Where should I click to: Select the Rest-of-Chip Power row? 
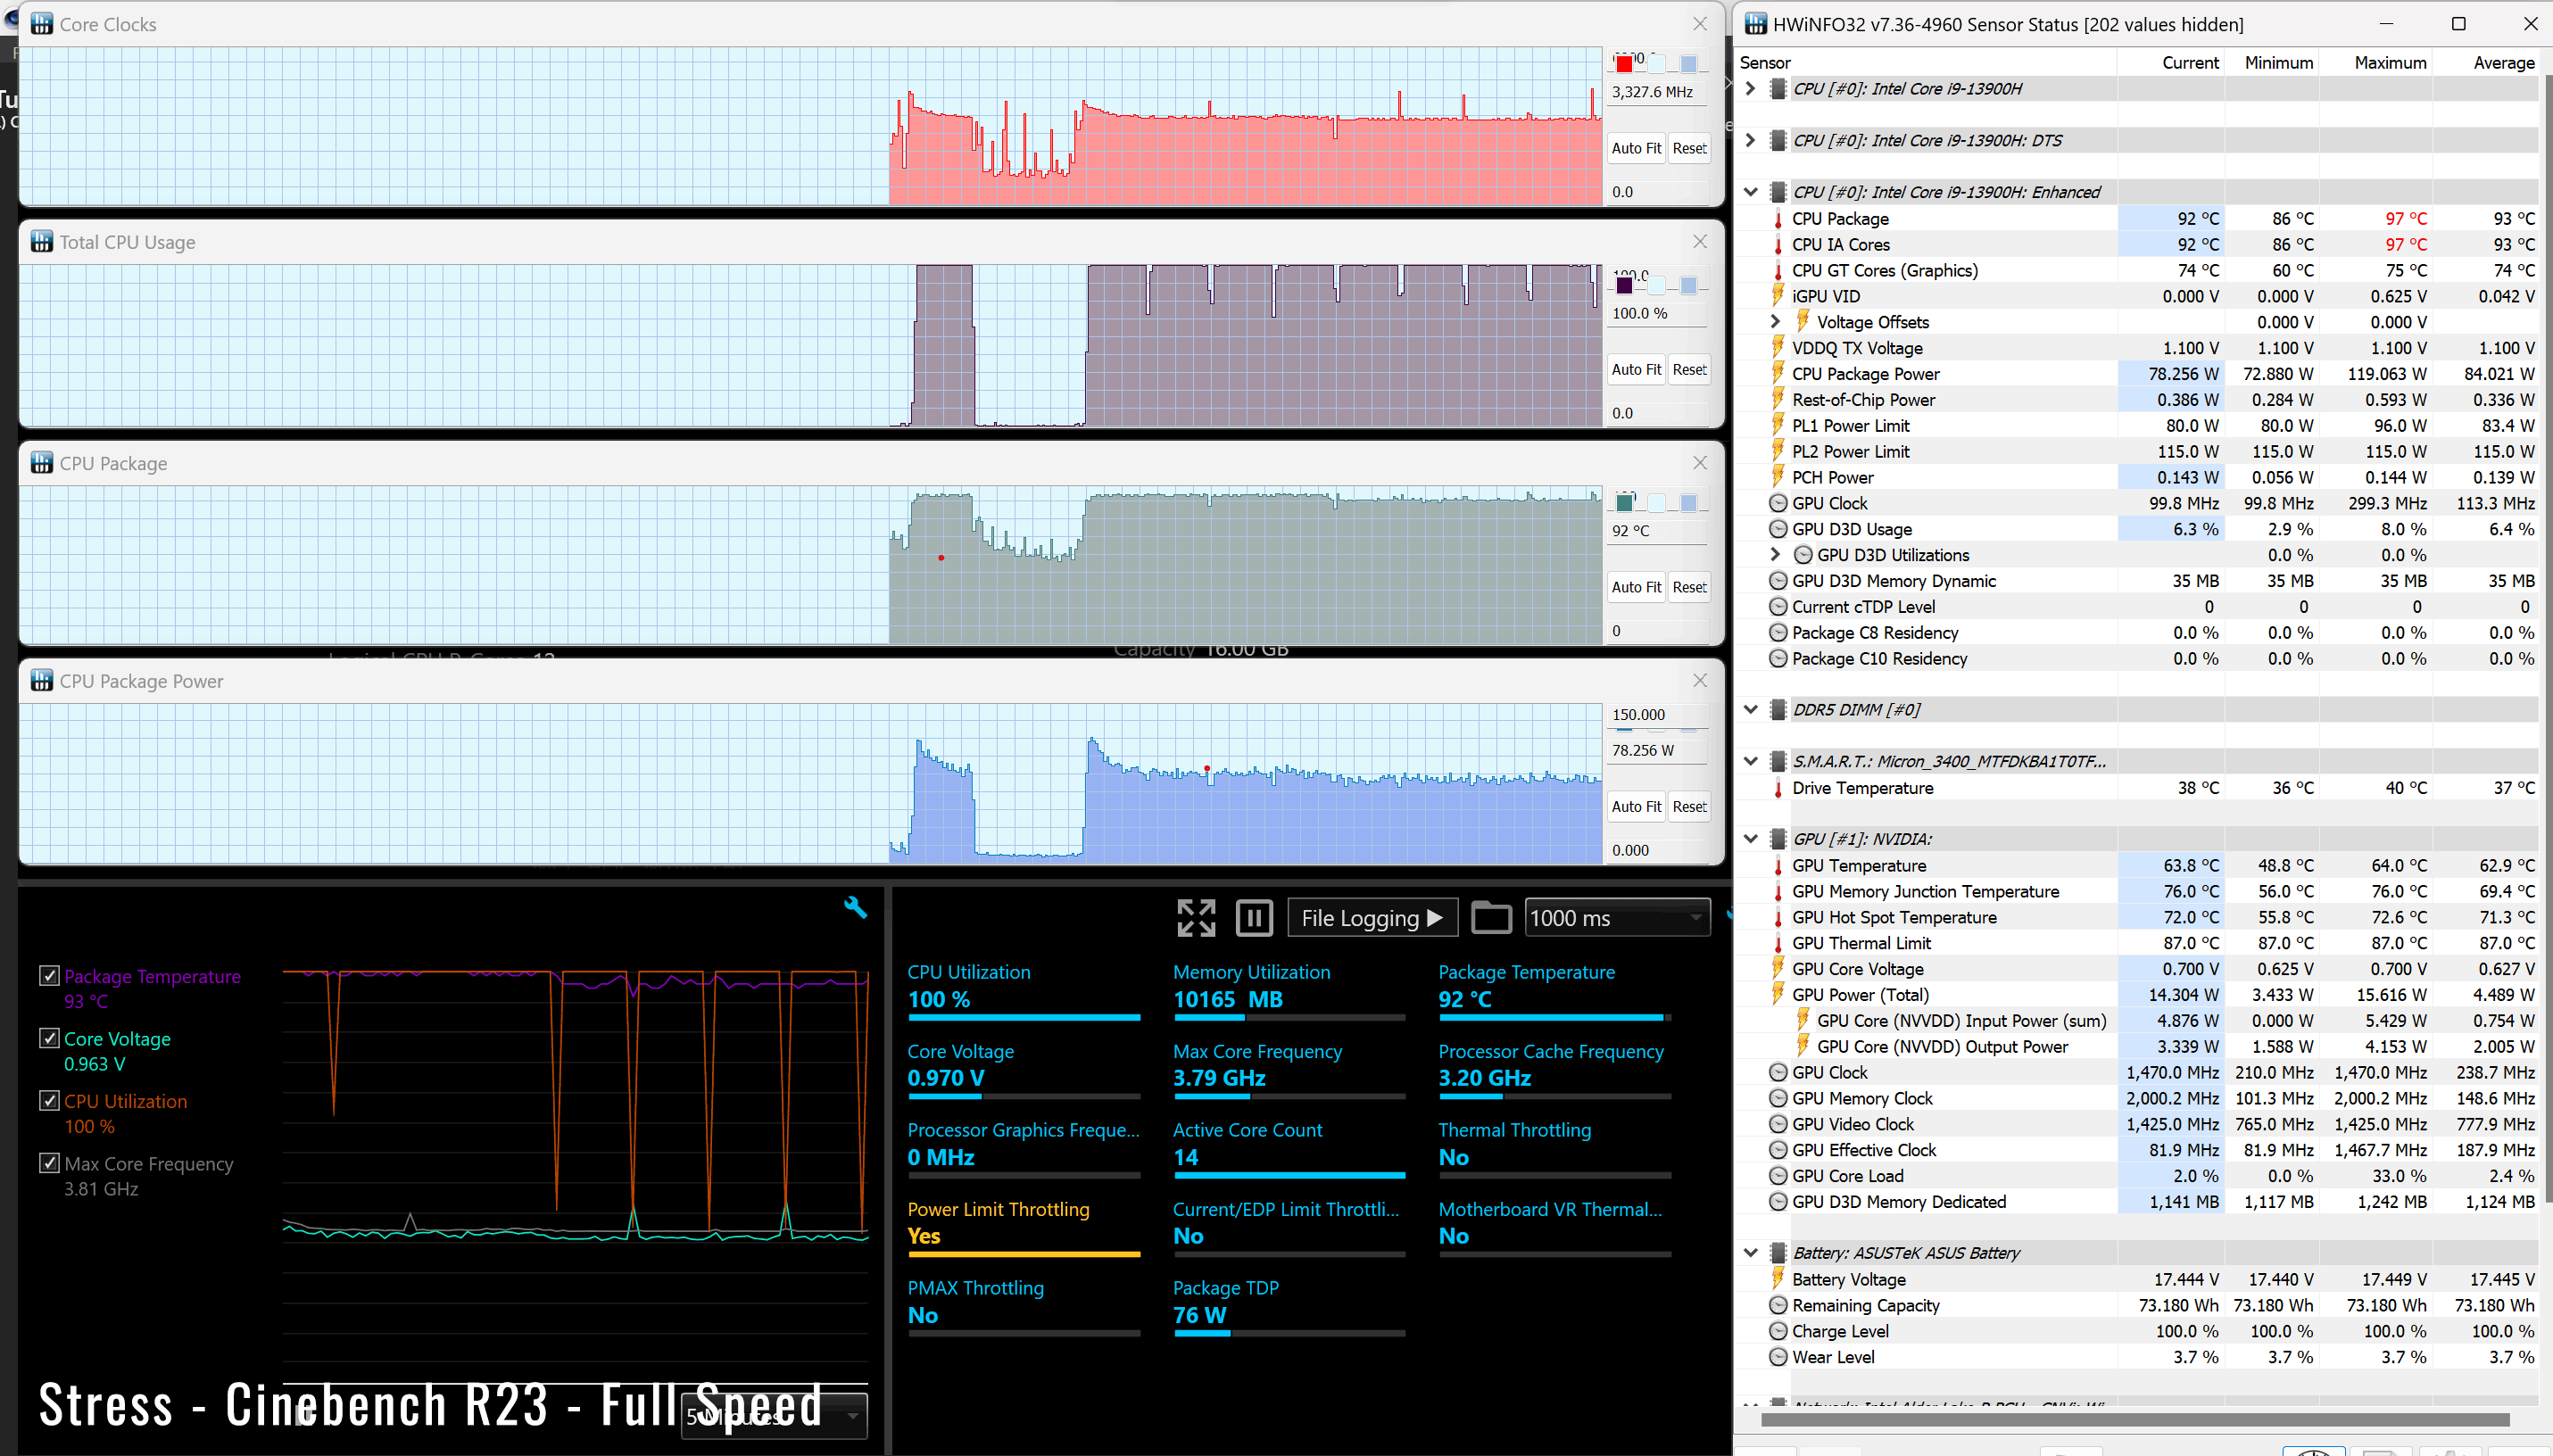point(2137,400)
